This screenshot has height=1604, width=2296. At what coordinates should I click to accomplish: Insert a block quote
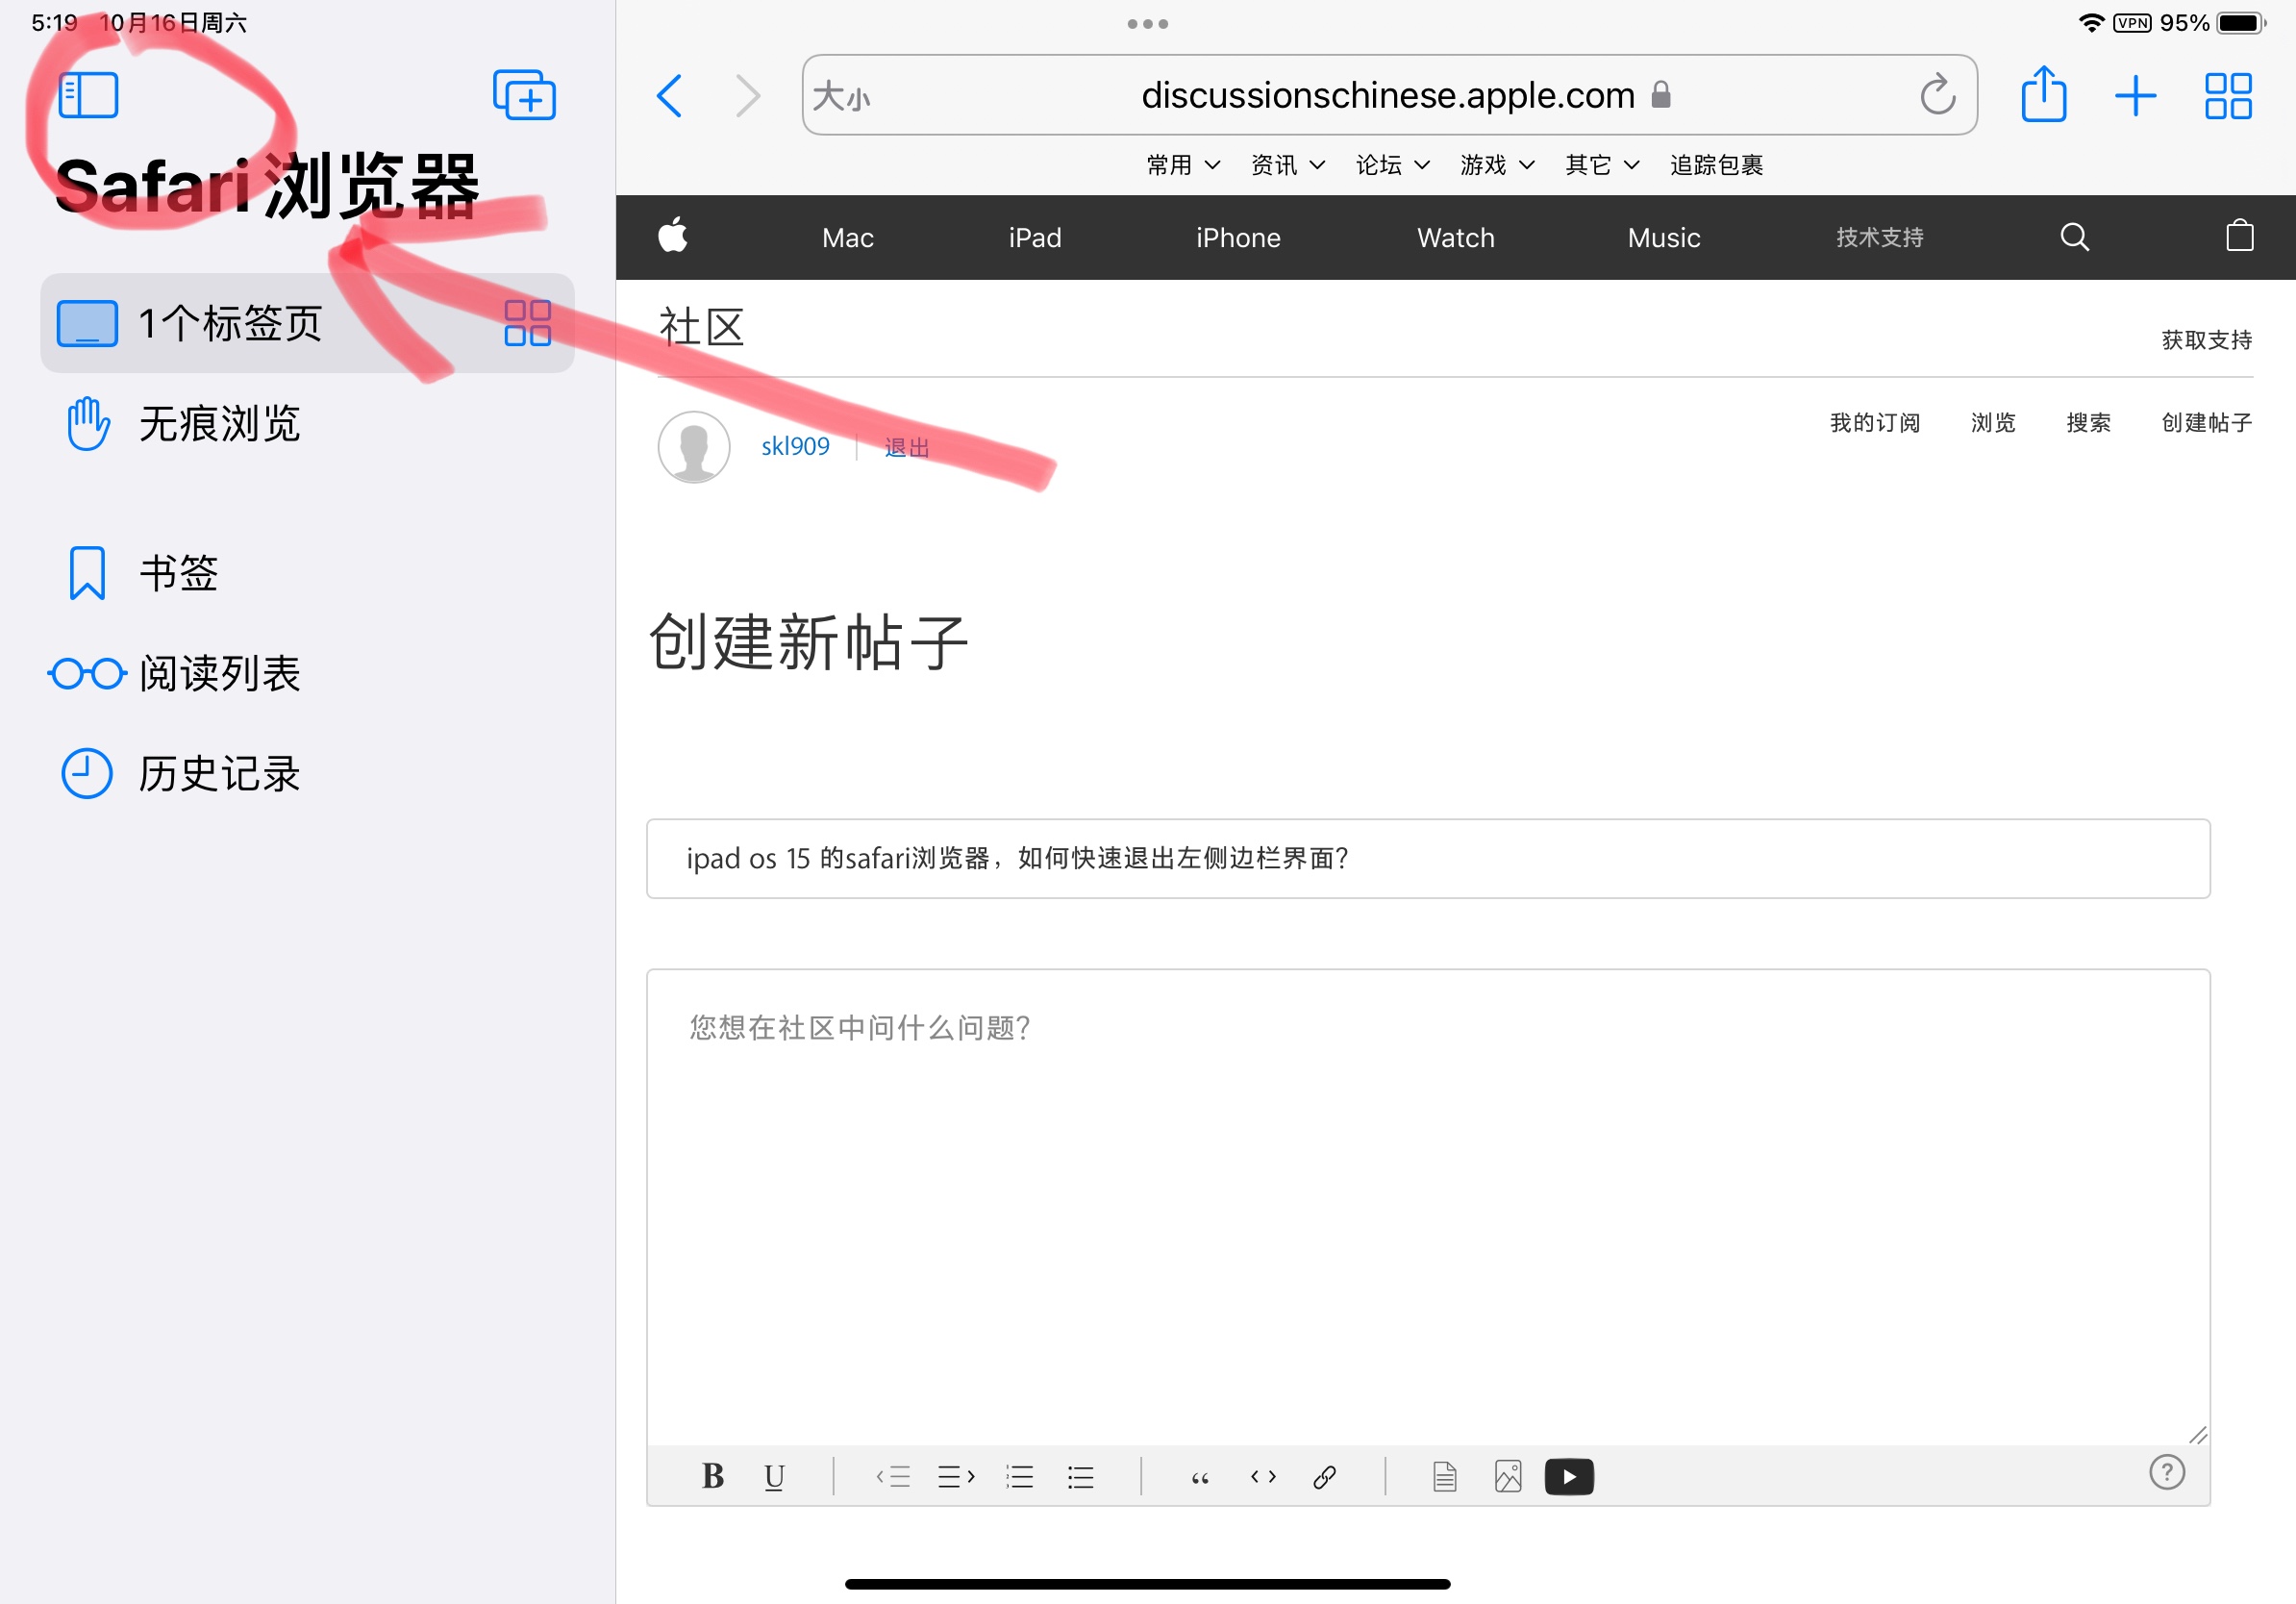tap(1200, 1478)
